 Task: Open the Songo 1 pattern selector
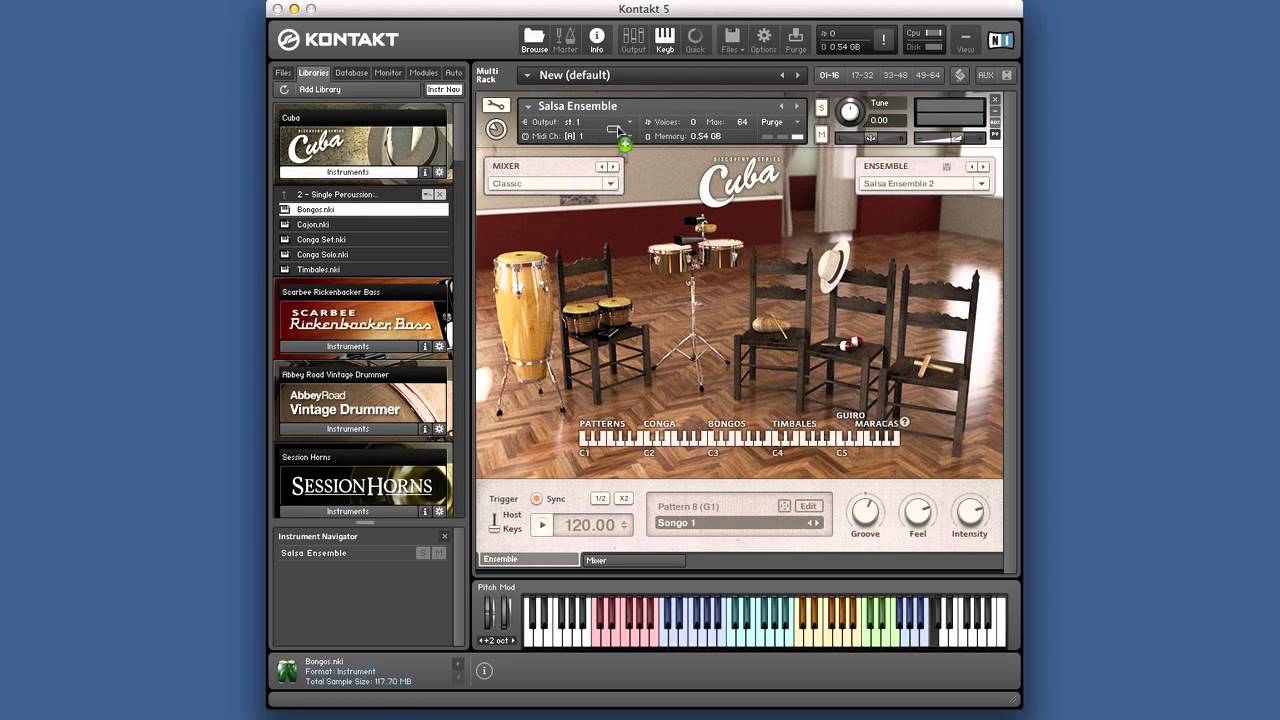point(738,523)
